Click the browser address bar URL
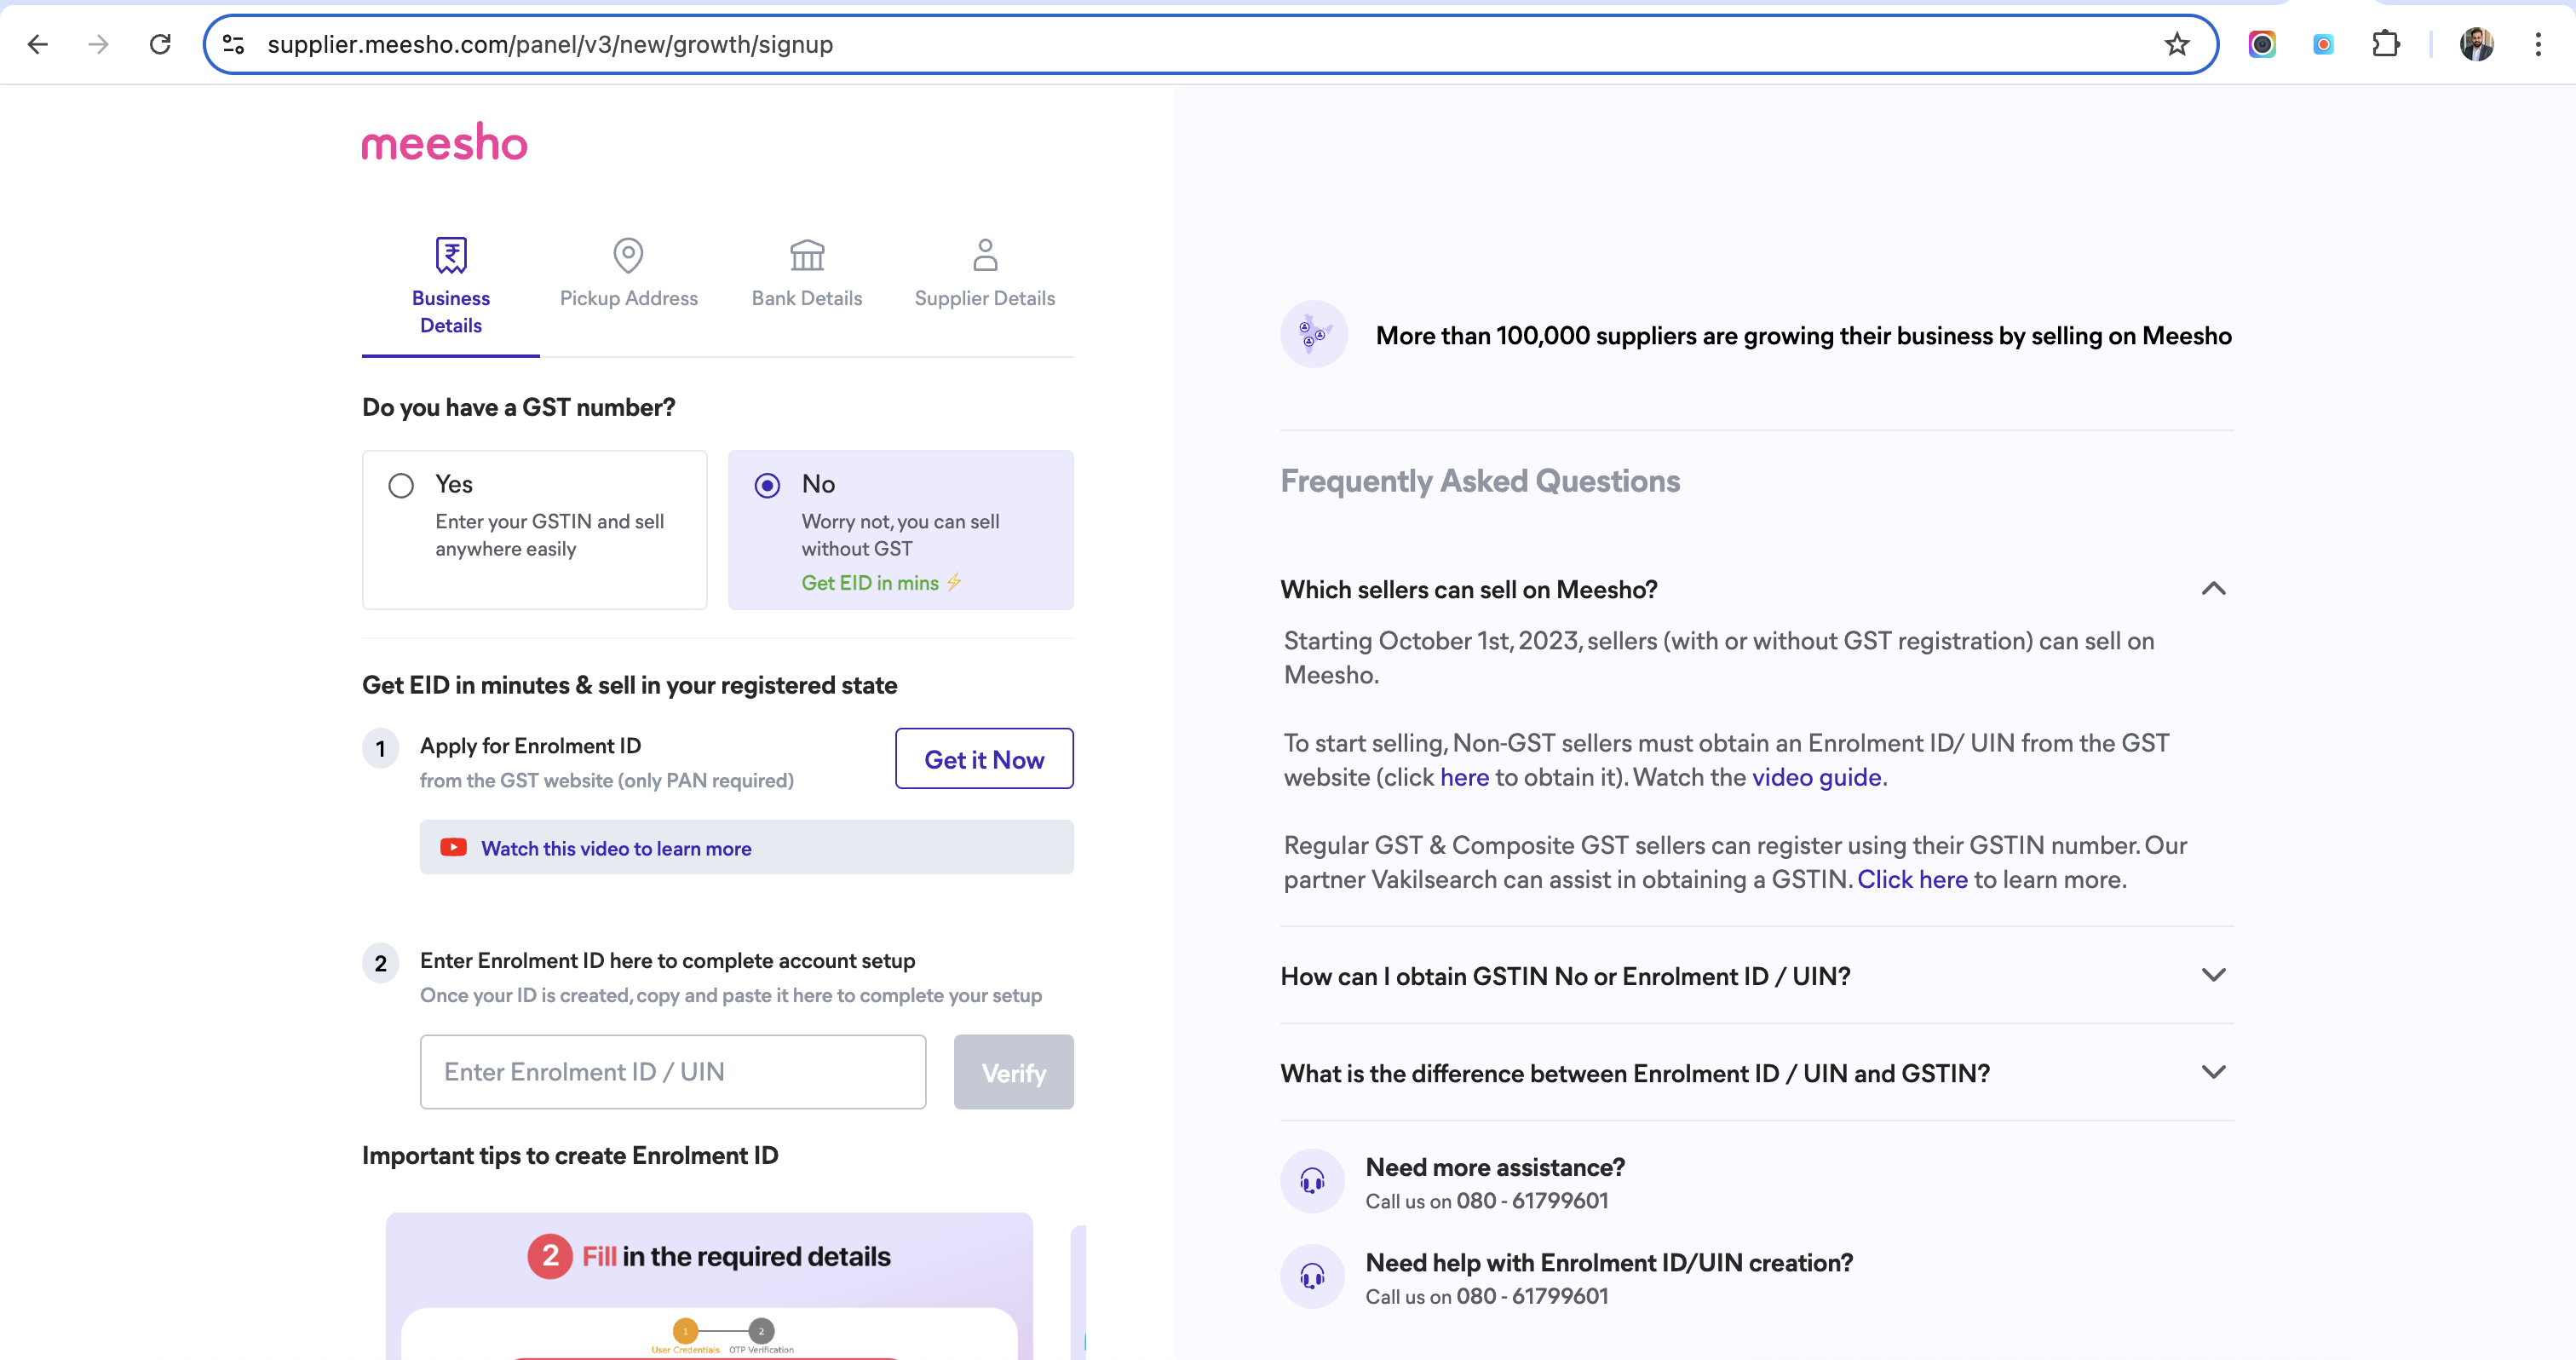2576x1360 pixels. click(x=550, y=44)
